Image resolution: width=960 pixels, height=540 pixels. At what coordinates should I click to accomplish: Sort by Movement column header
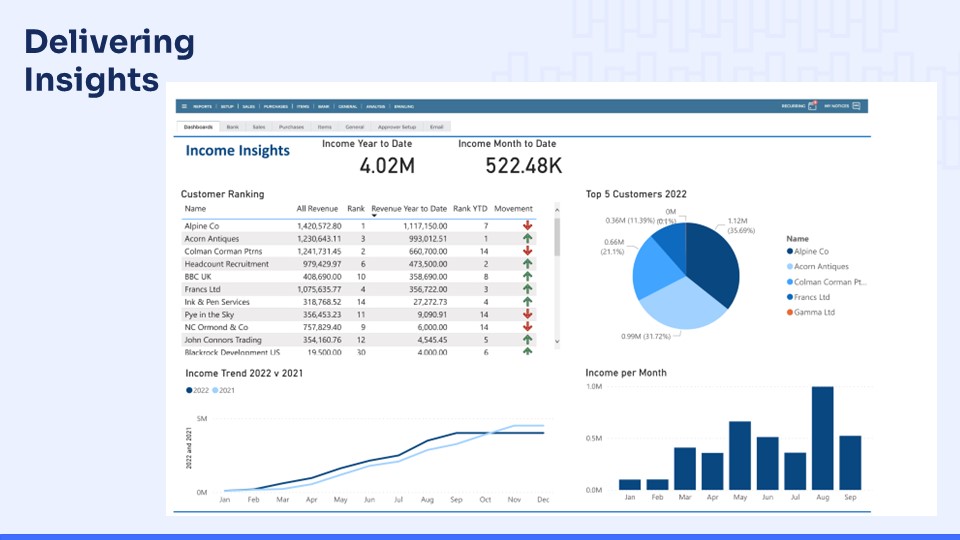[x=513, y=209]
